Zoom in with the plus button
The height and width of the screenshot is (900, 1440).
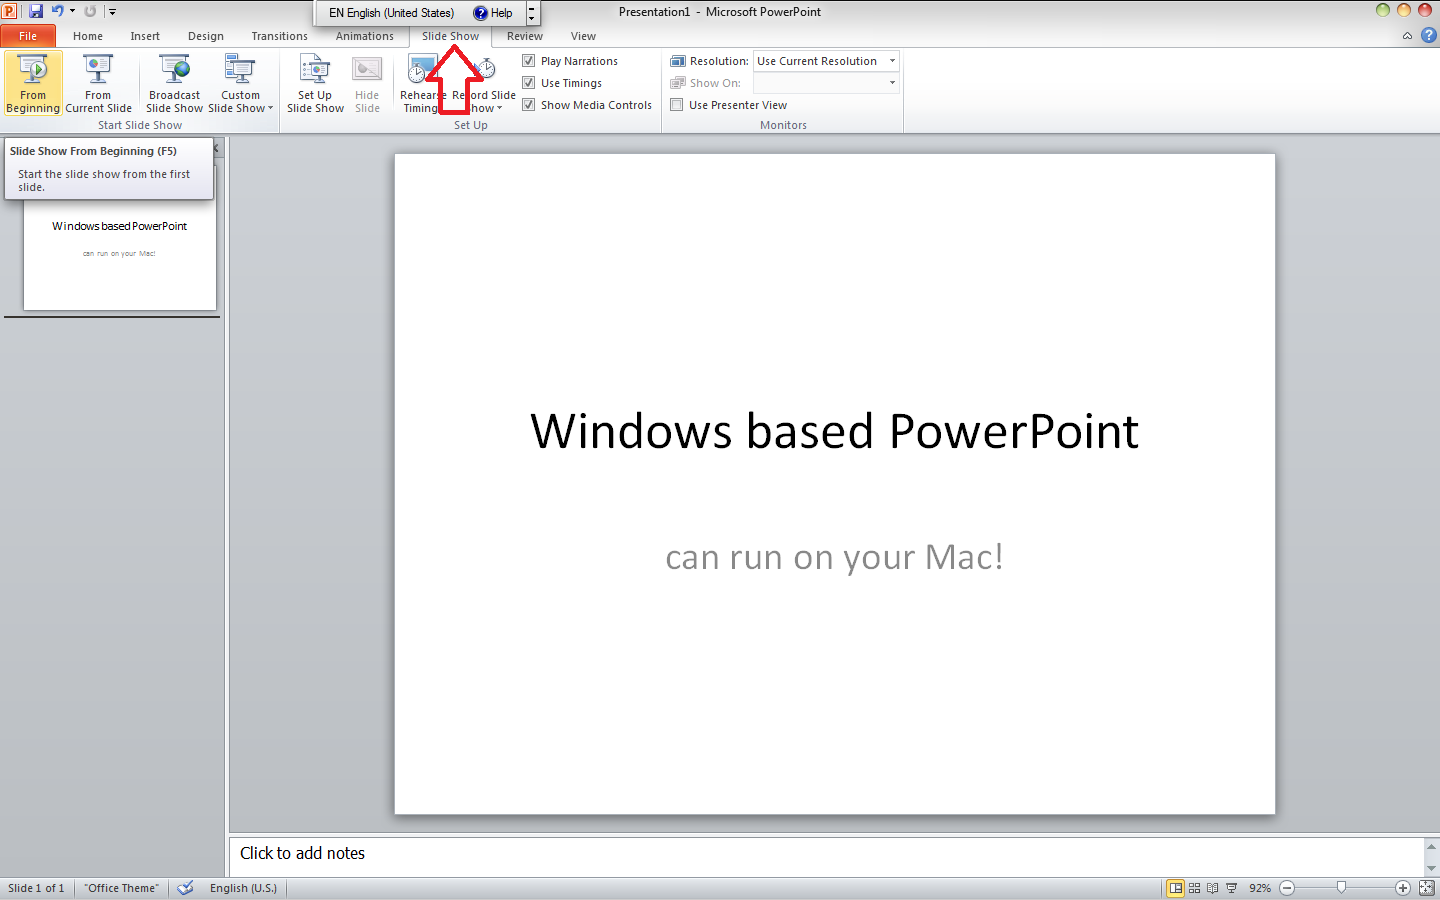pyautogui.click(x=1403, y=888)
